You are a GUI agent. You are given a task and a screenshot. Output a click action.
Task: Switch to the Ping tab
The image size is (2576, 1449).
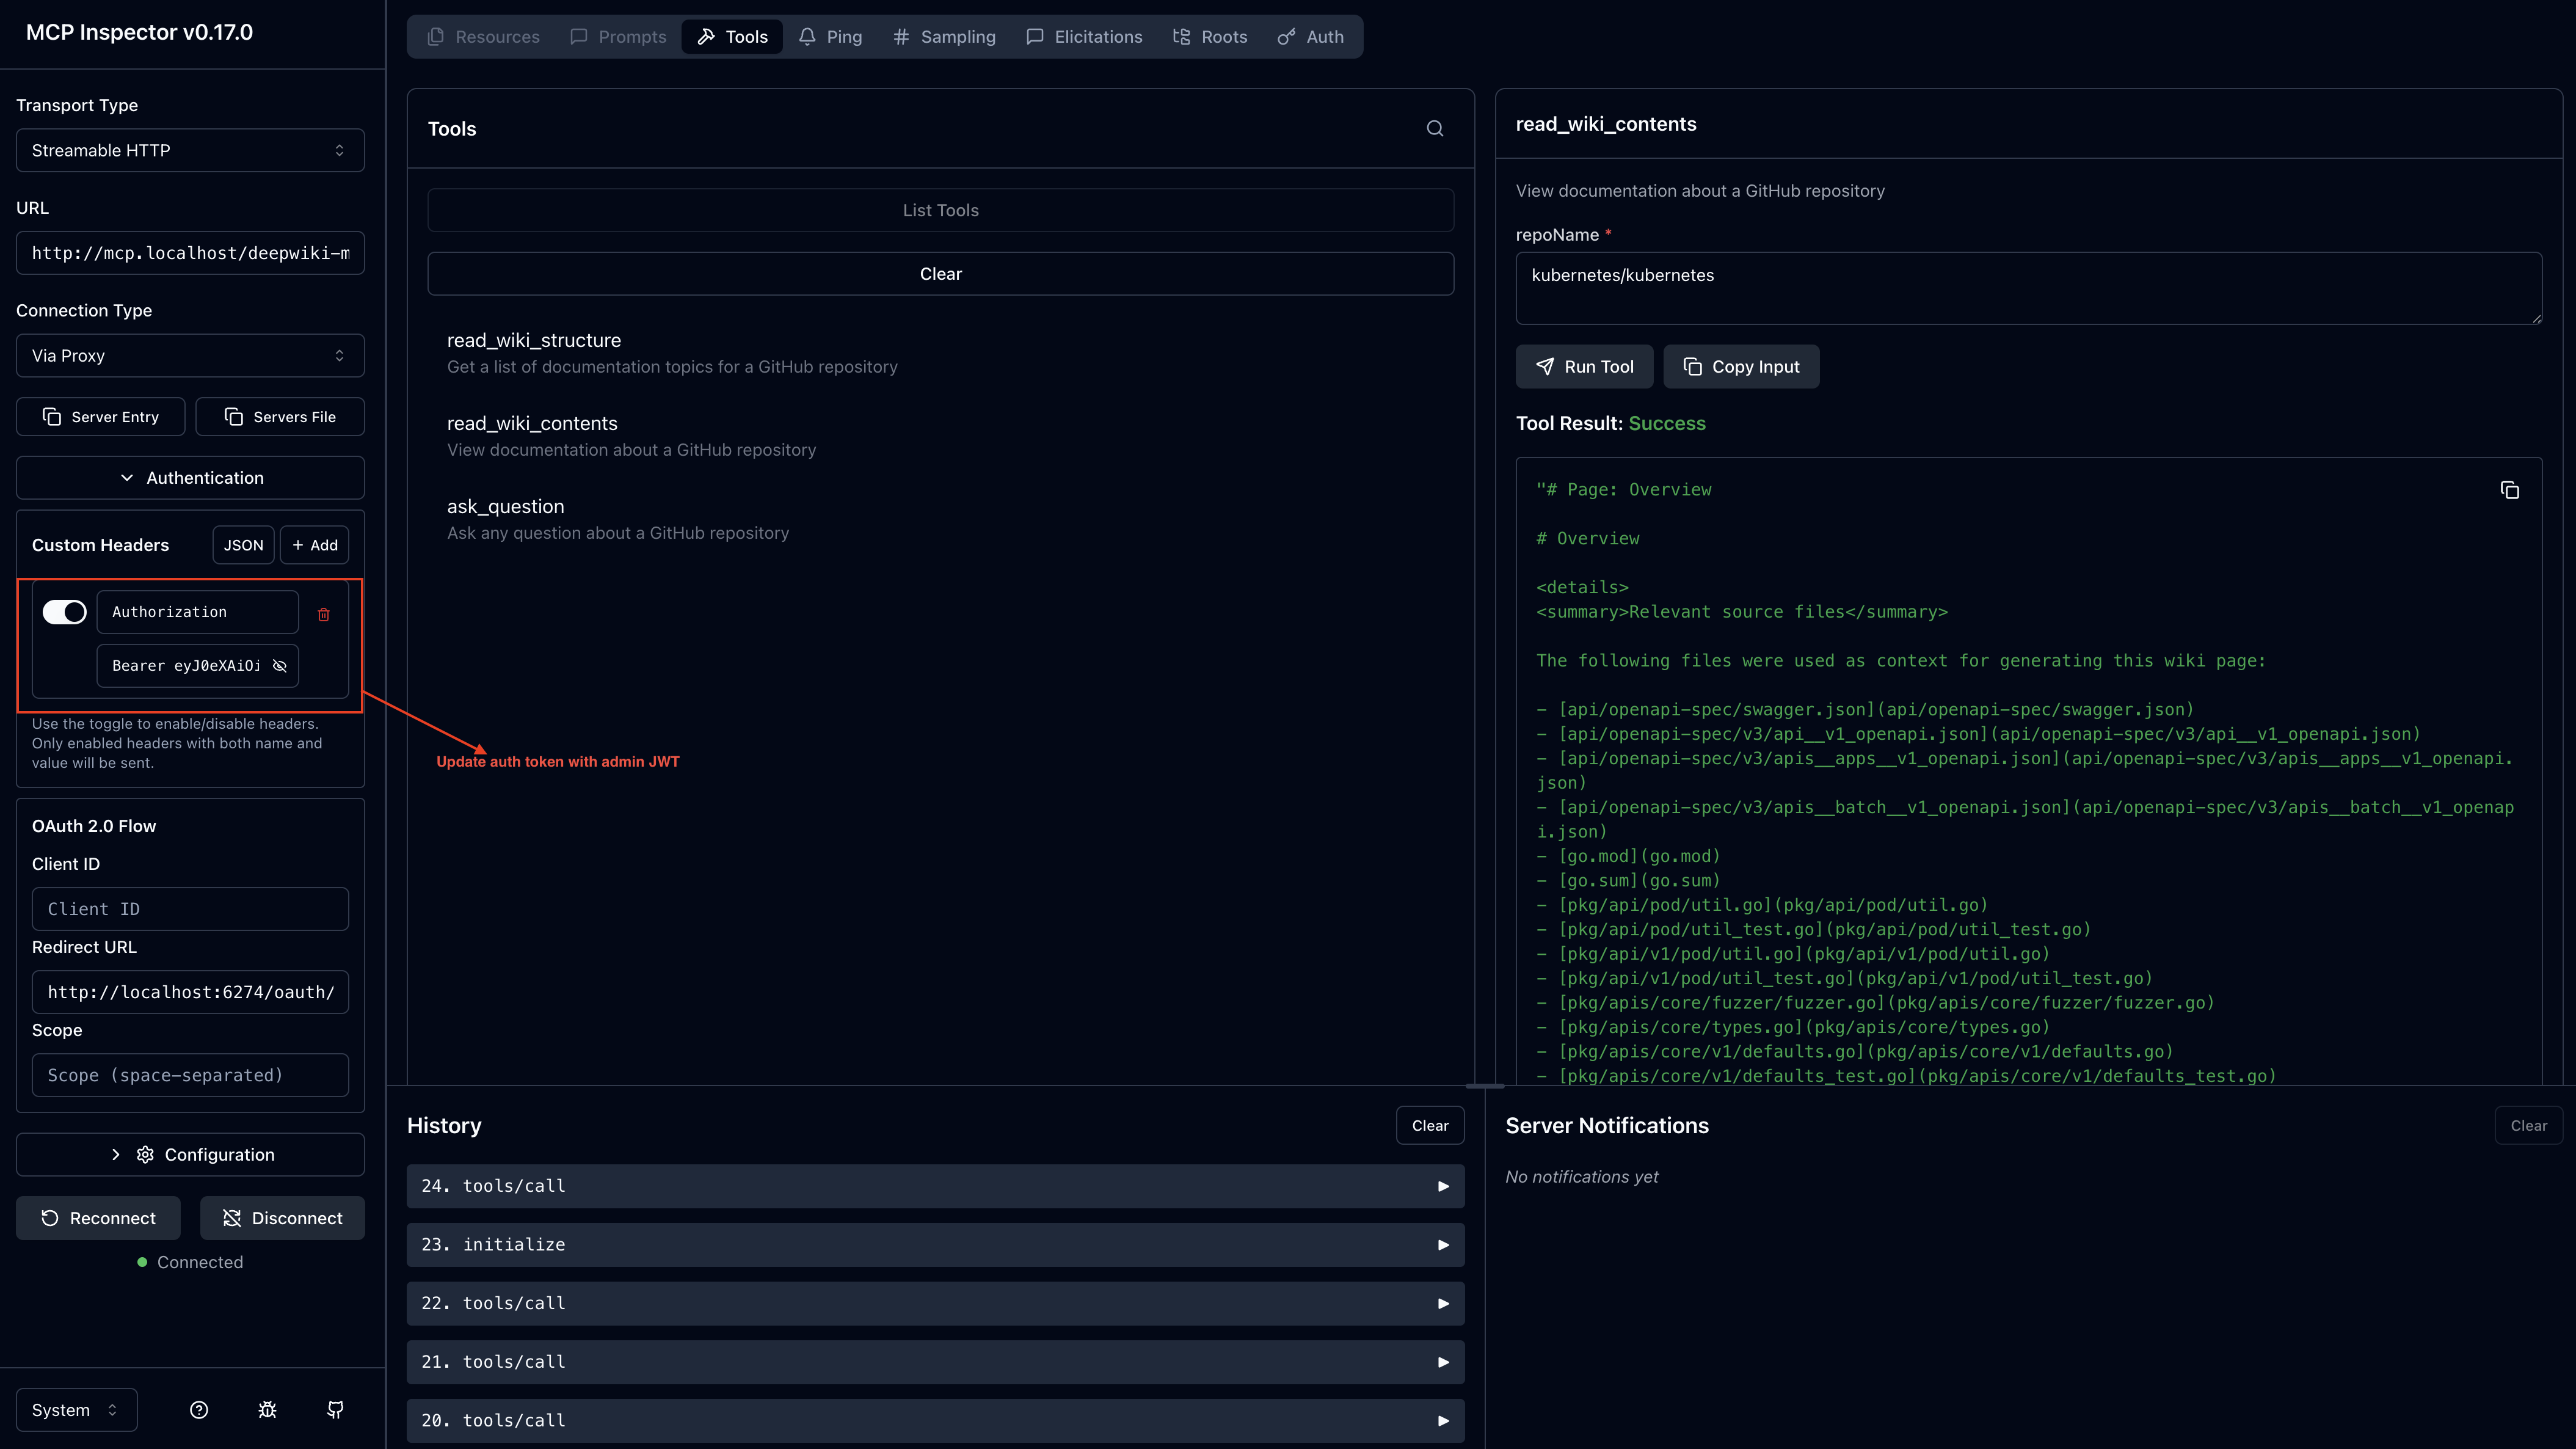[x=830, y=37]
